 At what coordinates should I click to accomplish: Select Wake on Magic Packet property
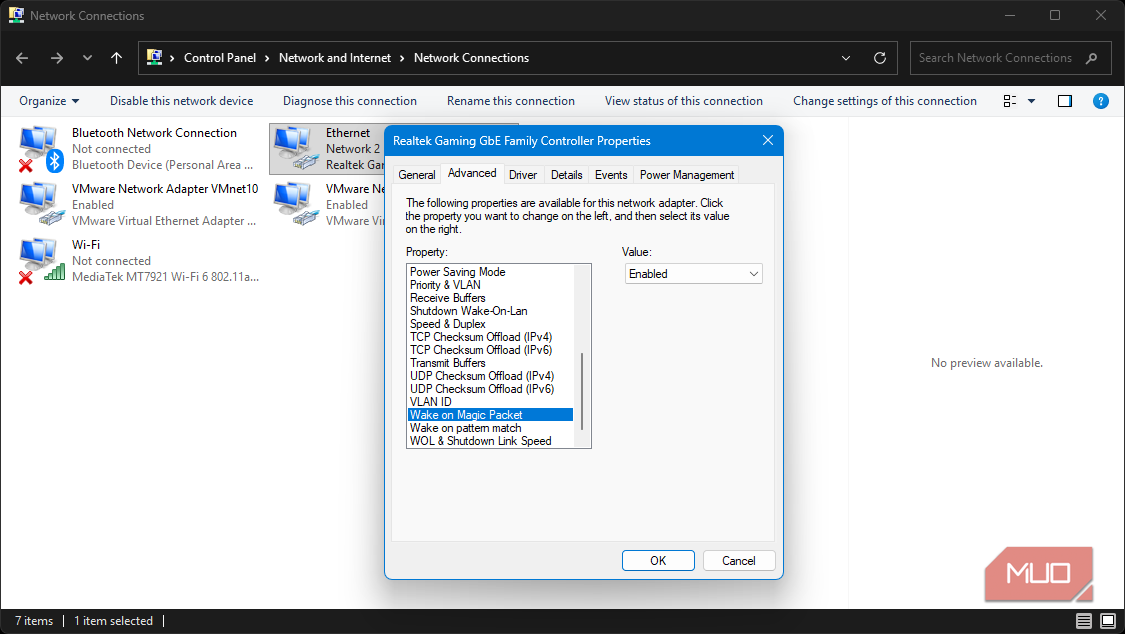[x=491, y=415]
